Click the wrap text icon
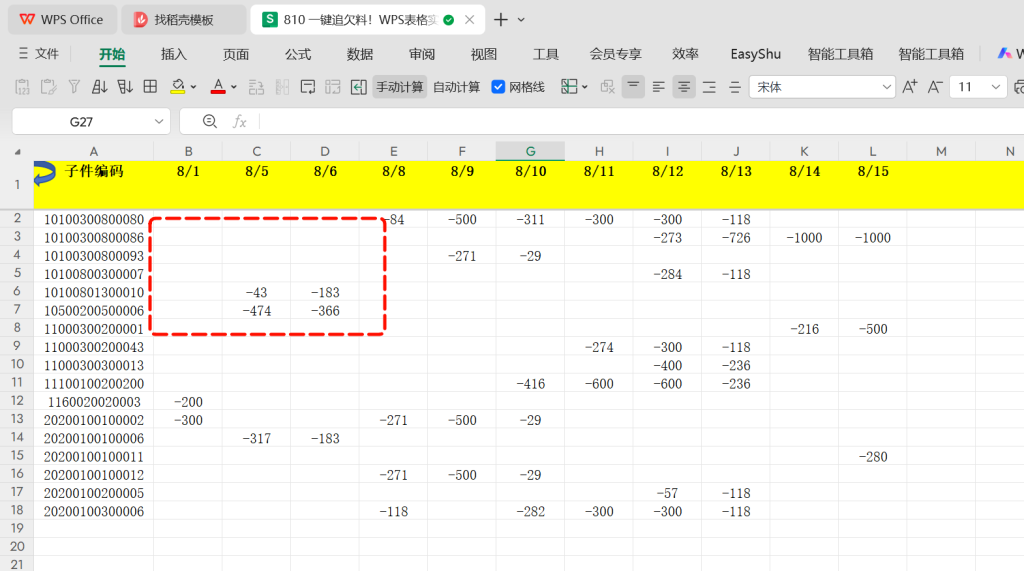Screen dimensions: 1024x571 (x=308, y=87)
